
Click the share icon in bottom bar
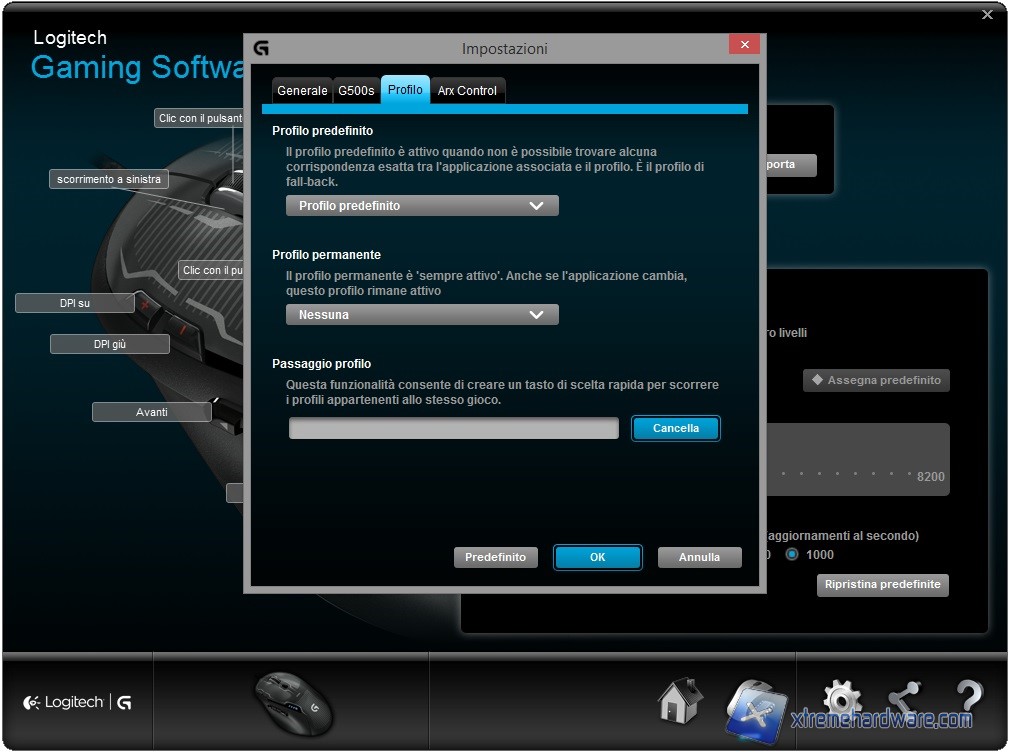point(904,700)
